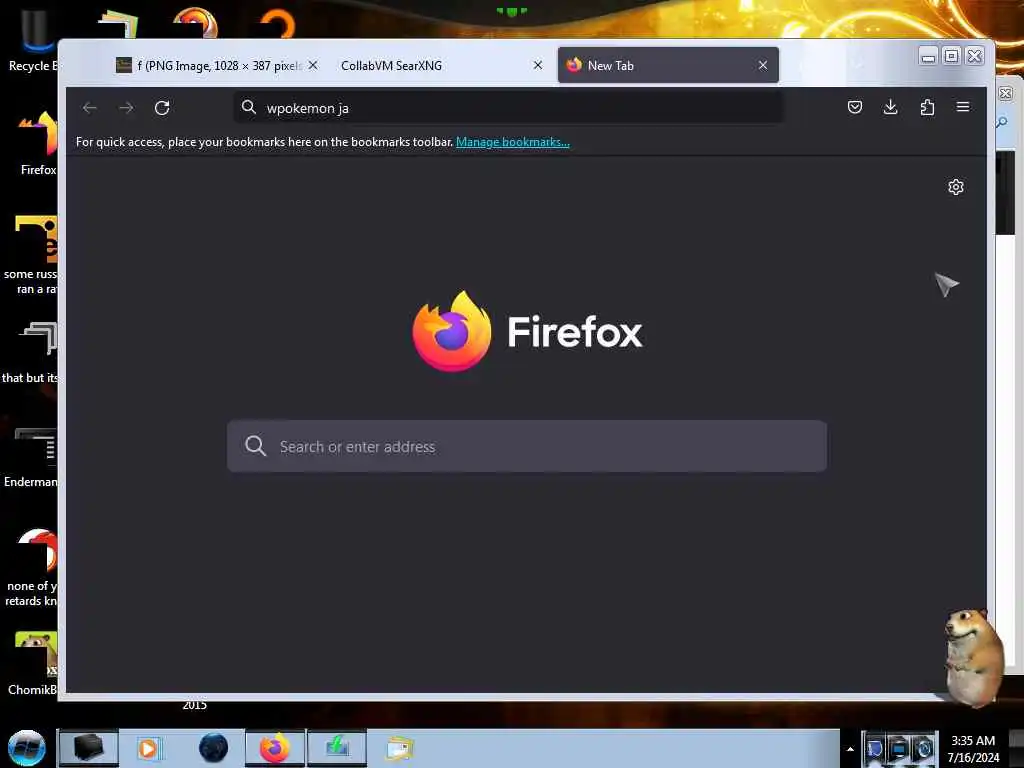Open the media player taskbar icon
This screenshot has width=1024, height=768.
pyautogui.click(x=148, y=748)
